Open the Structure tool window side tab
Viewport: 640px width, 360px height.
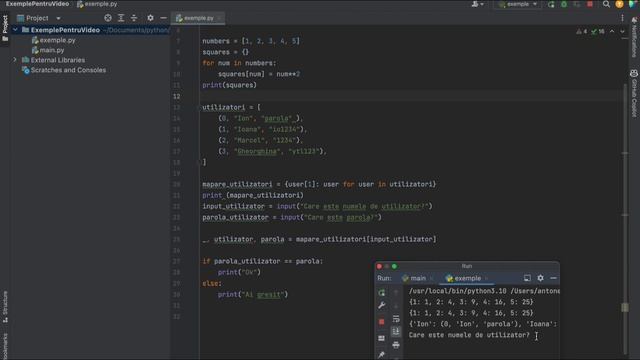[5, 307]
